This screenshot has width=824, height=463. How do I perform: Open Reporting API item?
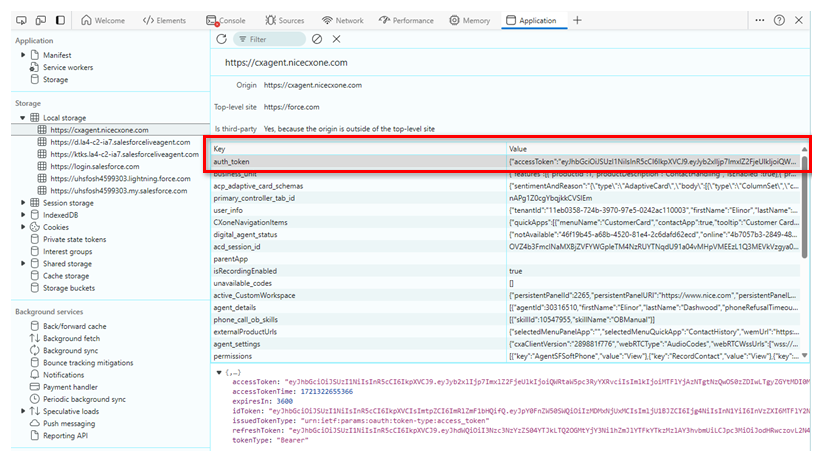pos(65,436)
